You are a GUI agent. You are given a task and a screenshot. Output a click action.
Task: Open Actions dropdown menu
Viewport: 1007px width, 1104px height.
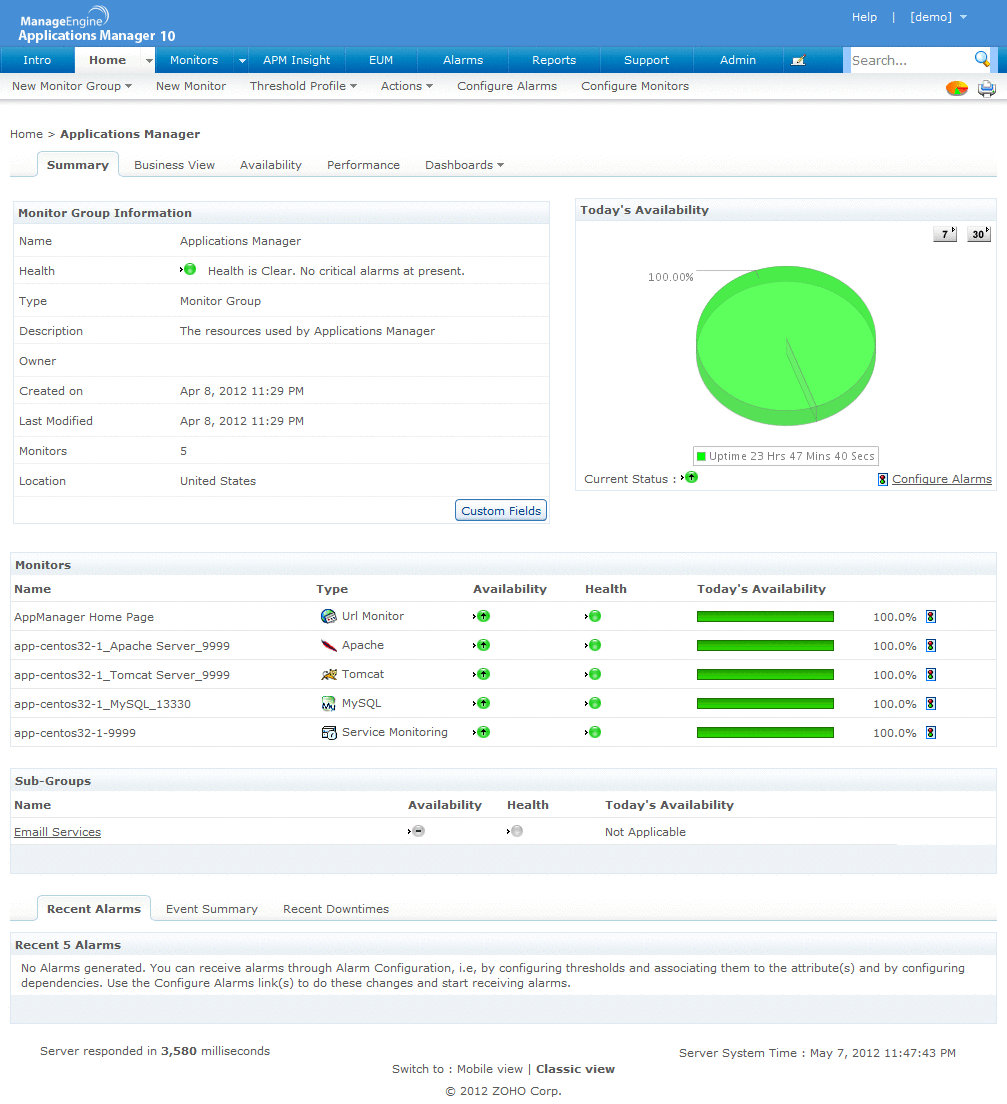[x=407, y=86]
